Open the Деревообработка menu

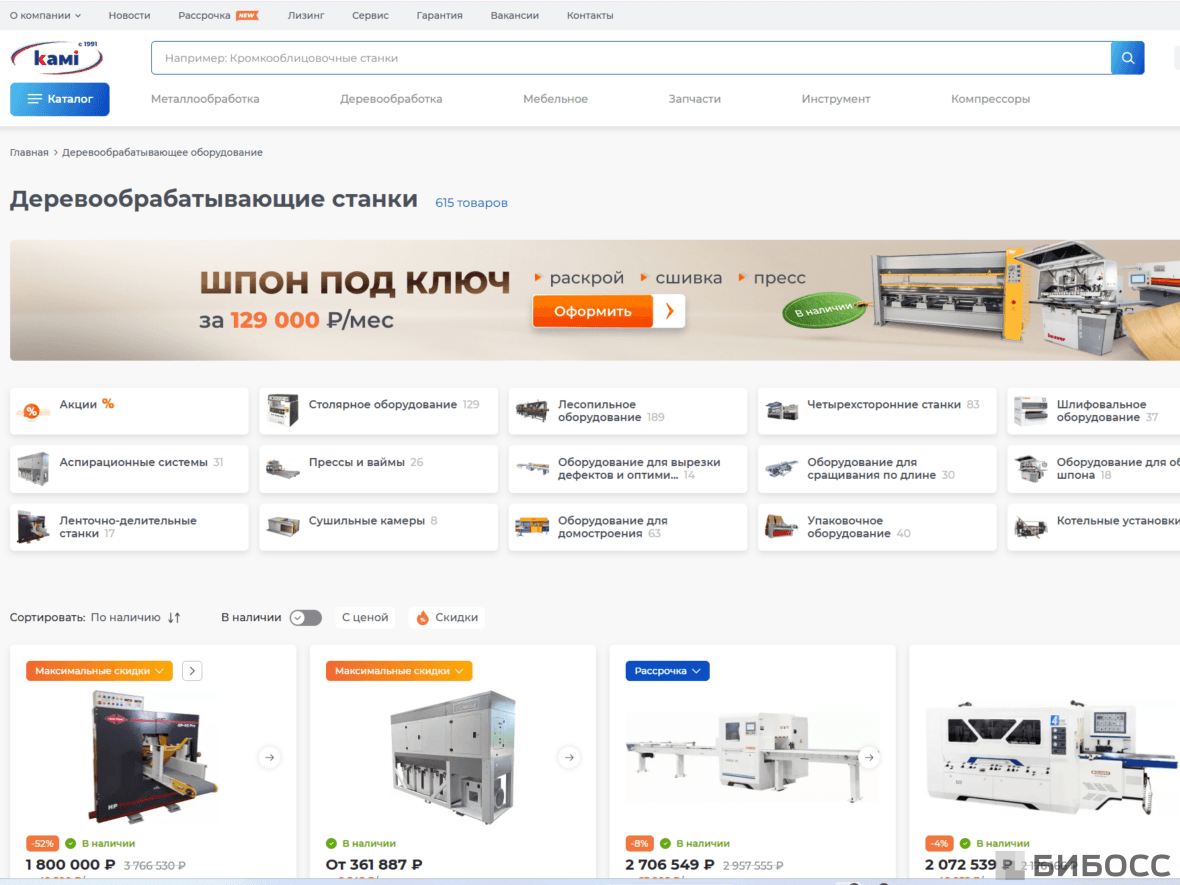point(391,99)
